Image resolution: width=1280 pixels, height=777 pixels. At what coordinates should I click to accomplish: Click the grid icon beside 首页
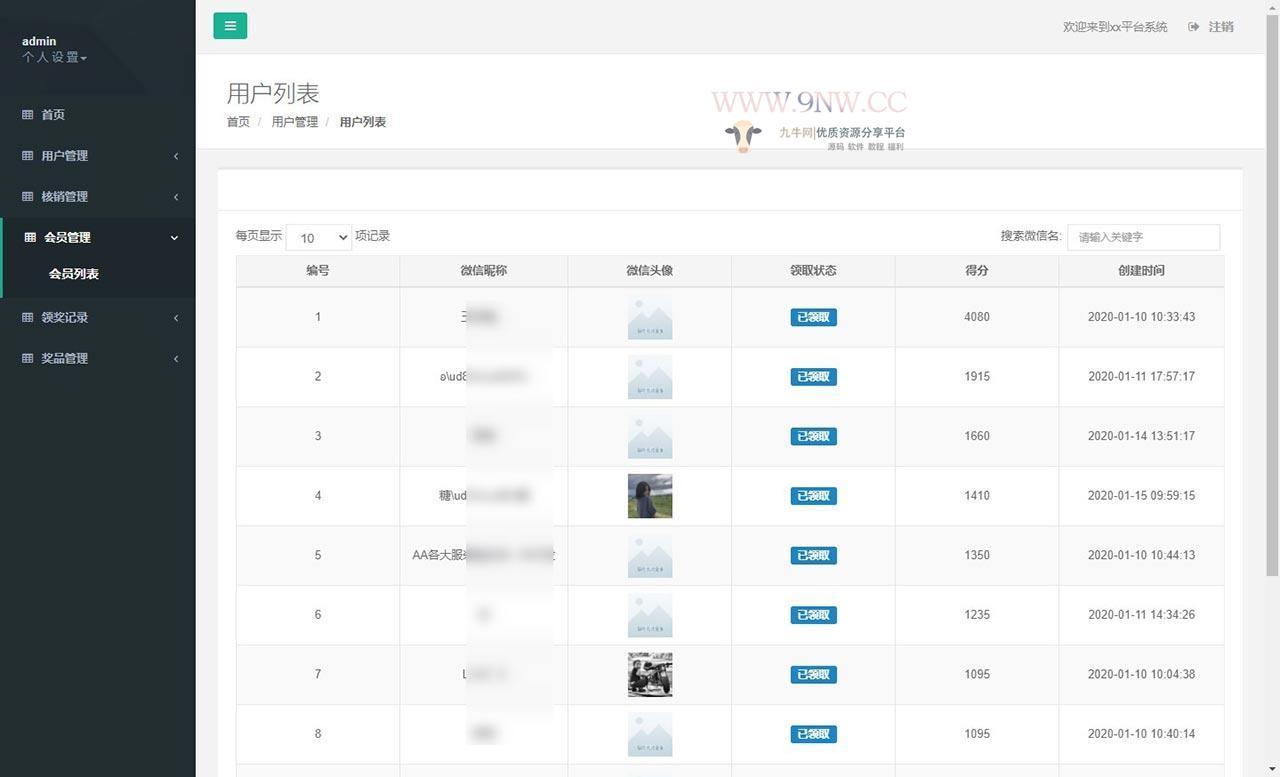(x=27, y=115)
